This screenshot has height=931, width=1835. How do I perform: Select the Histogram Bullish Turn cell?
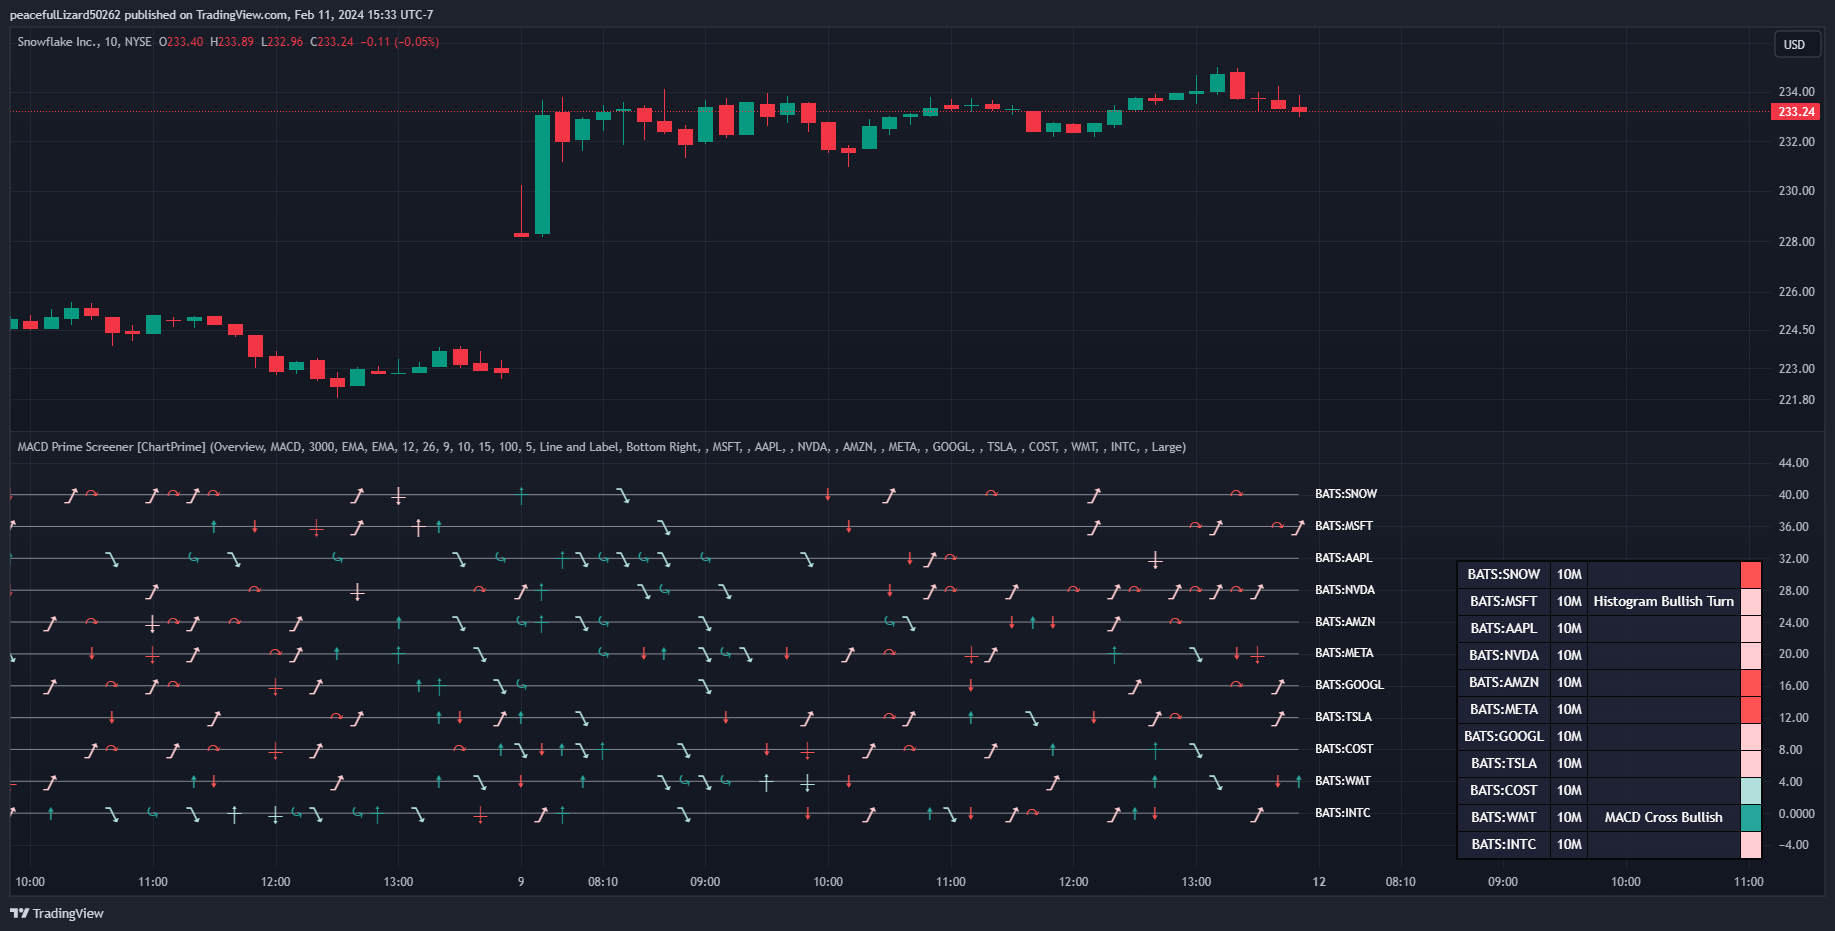coord(1664,602)
